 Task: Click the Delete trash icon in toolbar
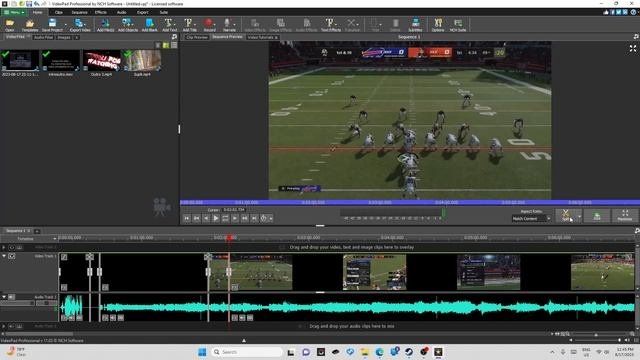click(x=395, y=25)
